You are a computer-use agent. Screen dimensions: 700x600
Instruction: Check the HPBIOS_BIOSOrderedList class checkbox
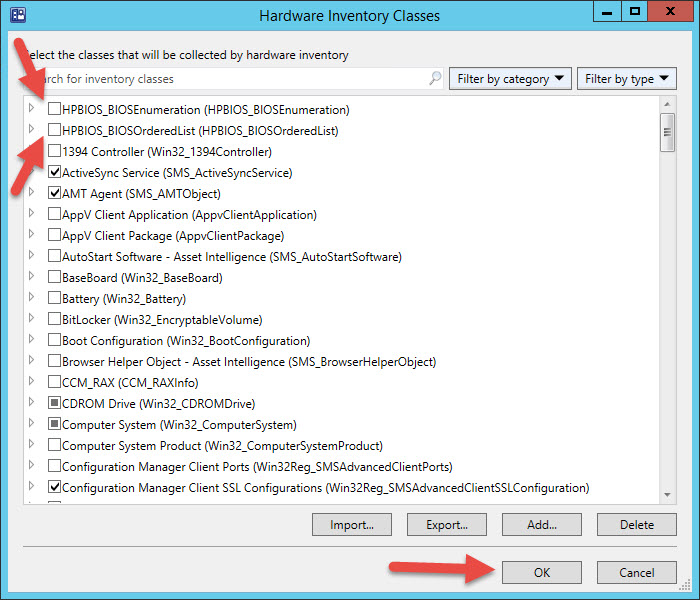54,131
